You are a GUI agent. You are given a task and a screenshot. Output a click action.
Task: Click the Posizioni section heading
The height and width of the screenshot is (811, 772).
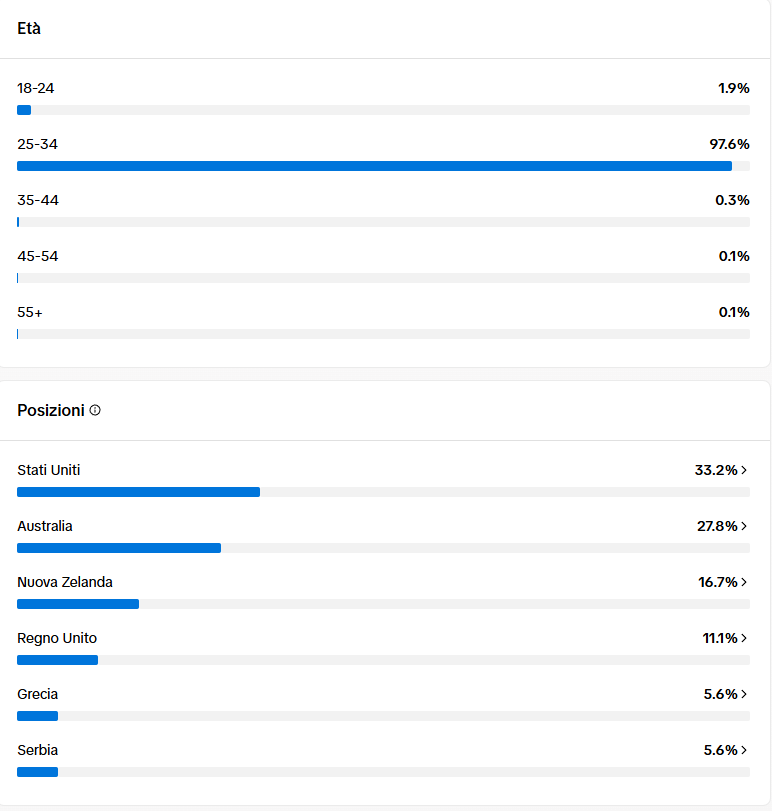(x=50, y=410)
